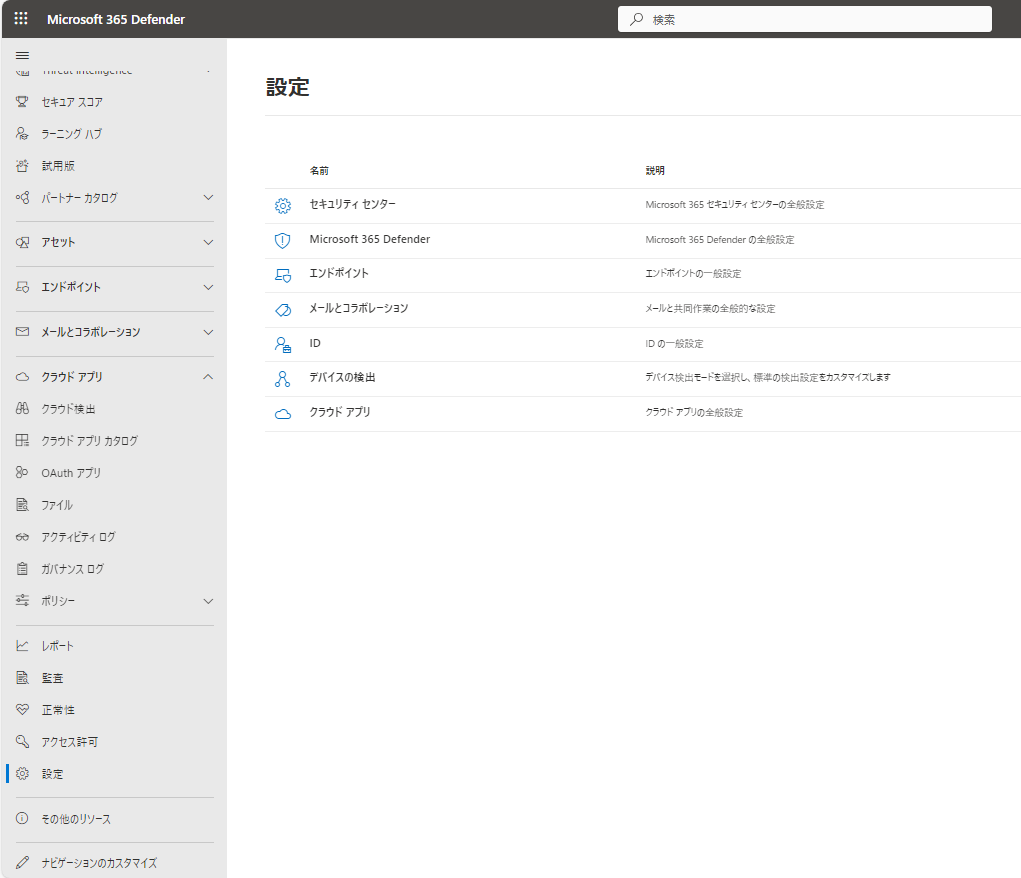
Task: Click the Device discovery row icon
Action: (283, 379)
